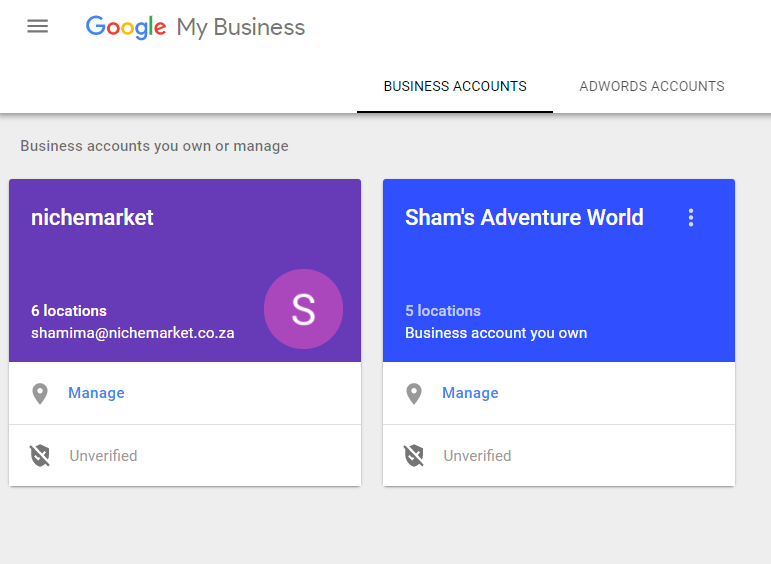
Task: Click the S avatar on nichemarket card
Action: [303, 309]
